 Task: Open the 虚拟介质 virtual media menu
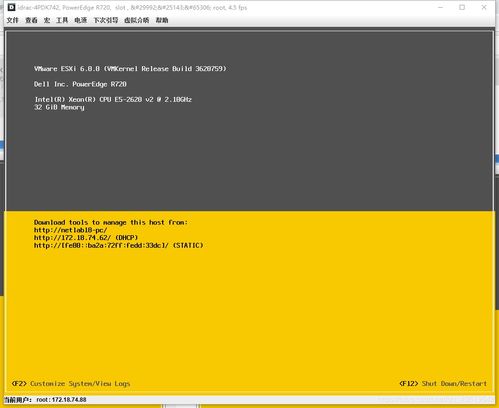pyautogui.click(x=137, y=20)
